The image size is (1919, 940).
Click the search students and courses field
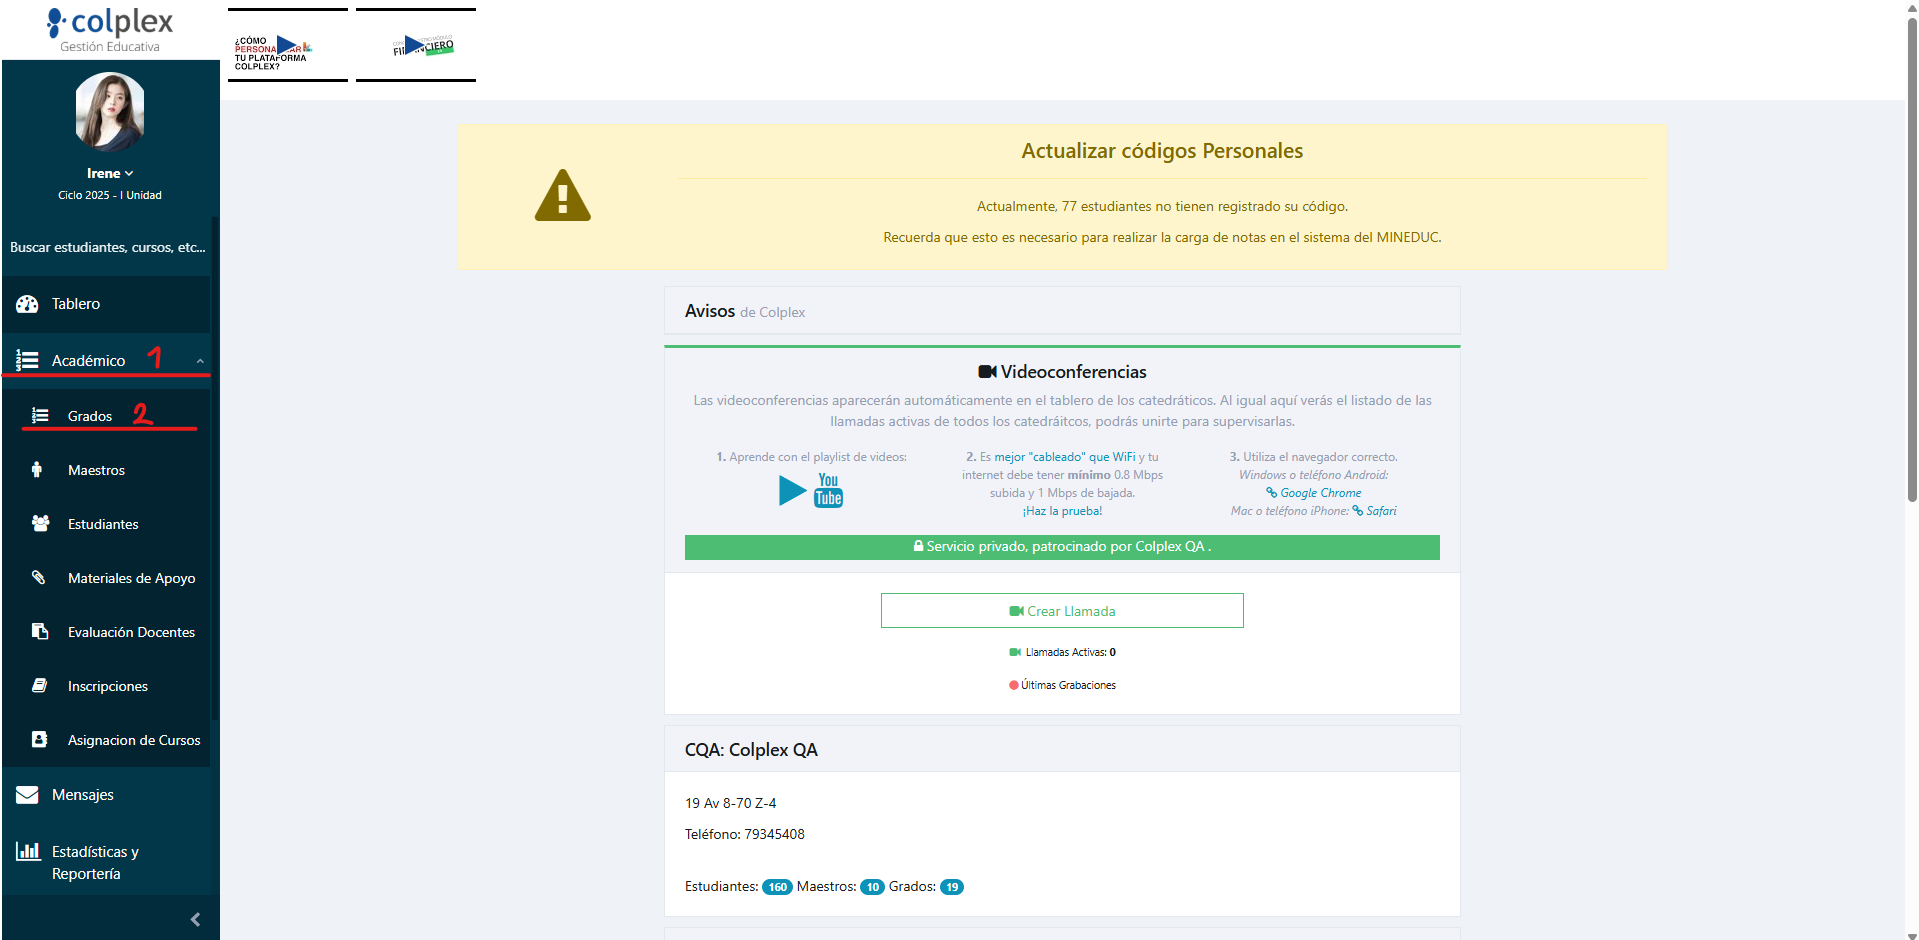pos(108,247)
